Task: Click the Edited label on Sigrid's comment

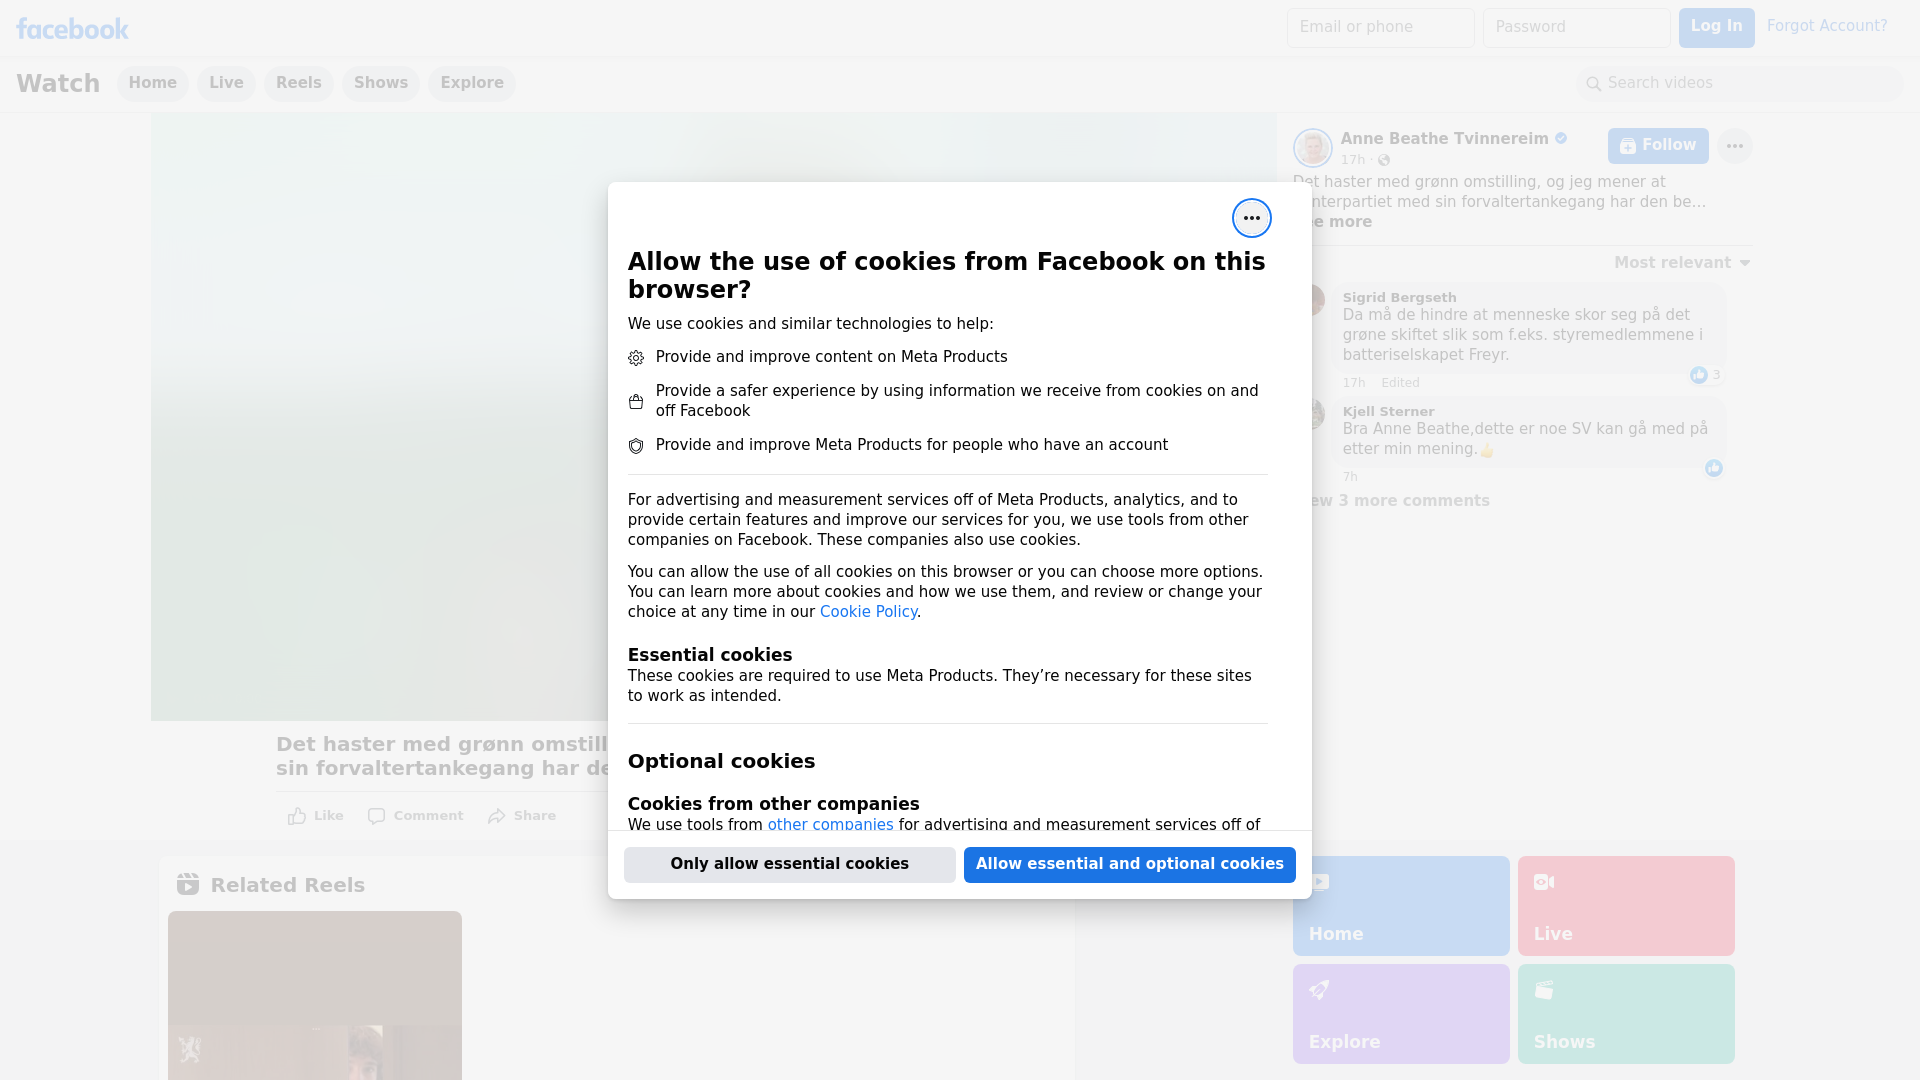Action: [x=1400, y=383]
